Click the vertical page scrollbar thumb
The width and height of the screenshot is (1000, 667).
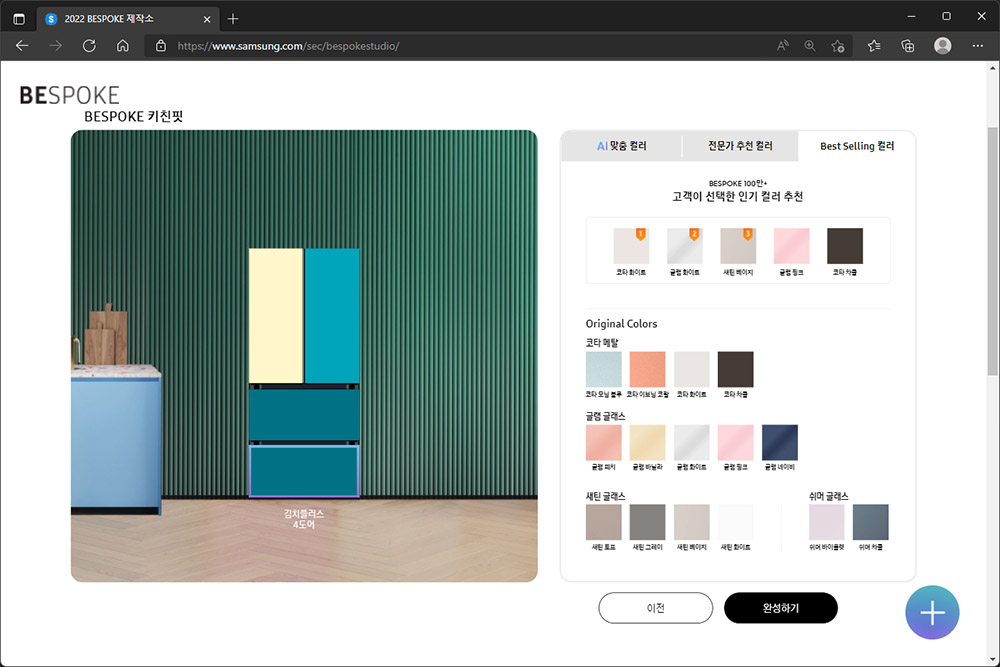(992, 251)
